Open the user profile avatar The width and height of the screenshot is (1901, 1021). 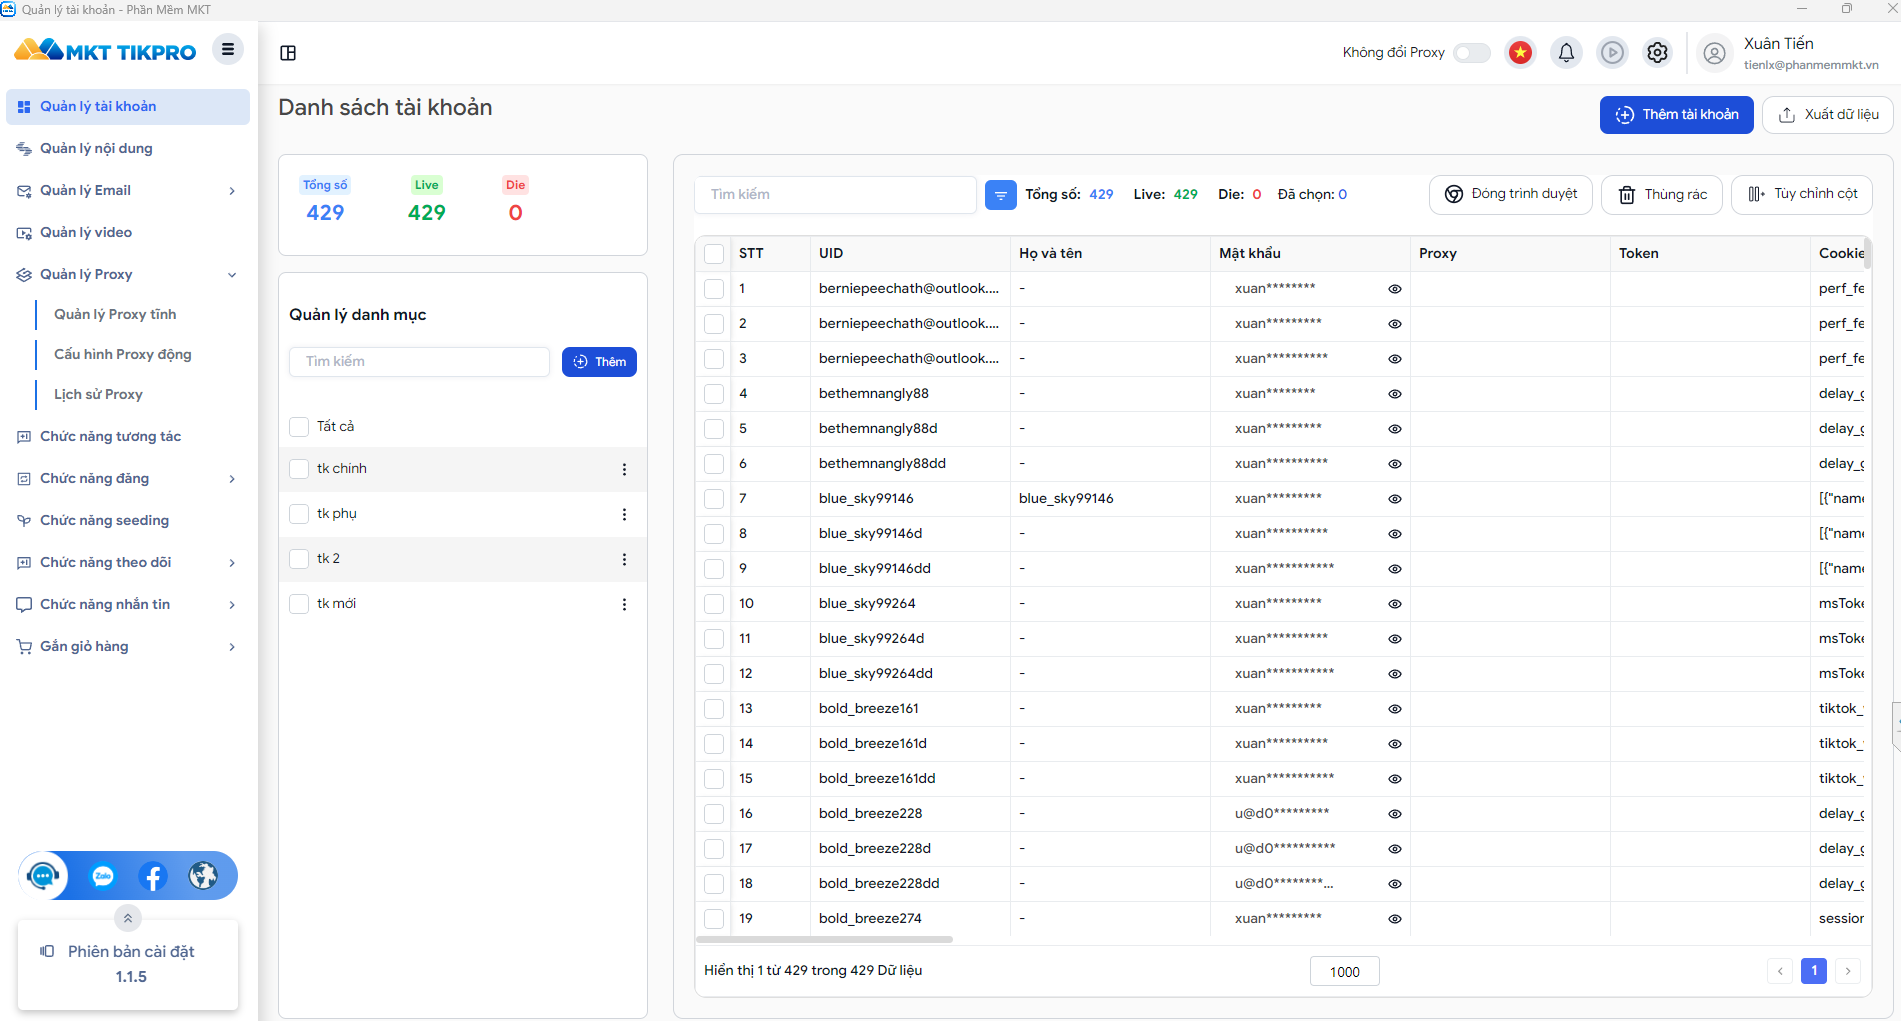point(1714,53)
